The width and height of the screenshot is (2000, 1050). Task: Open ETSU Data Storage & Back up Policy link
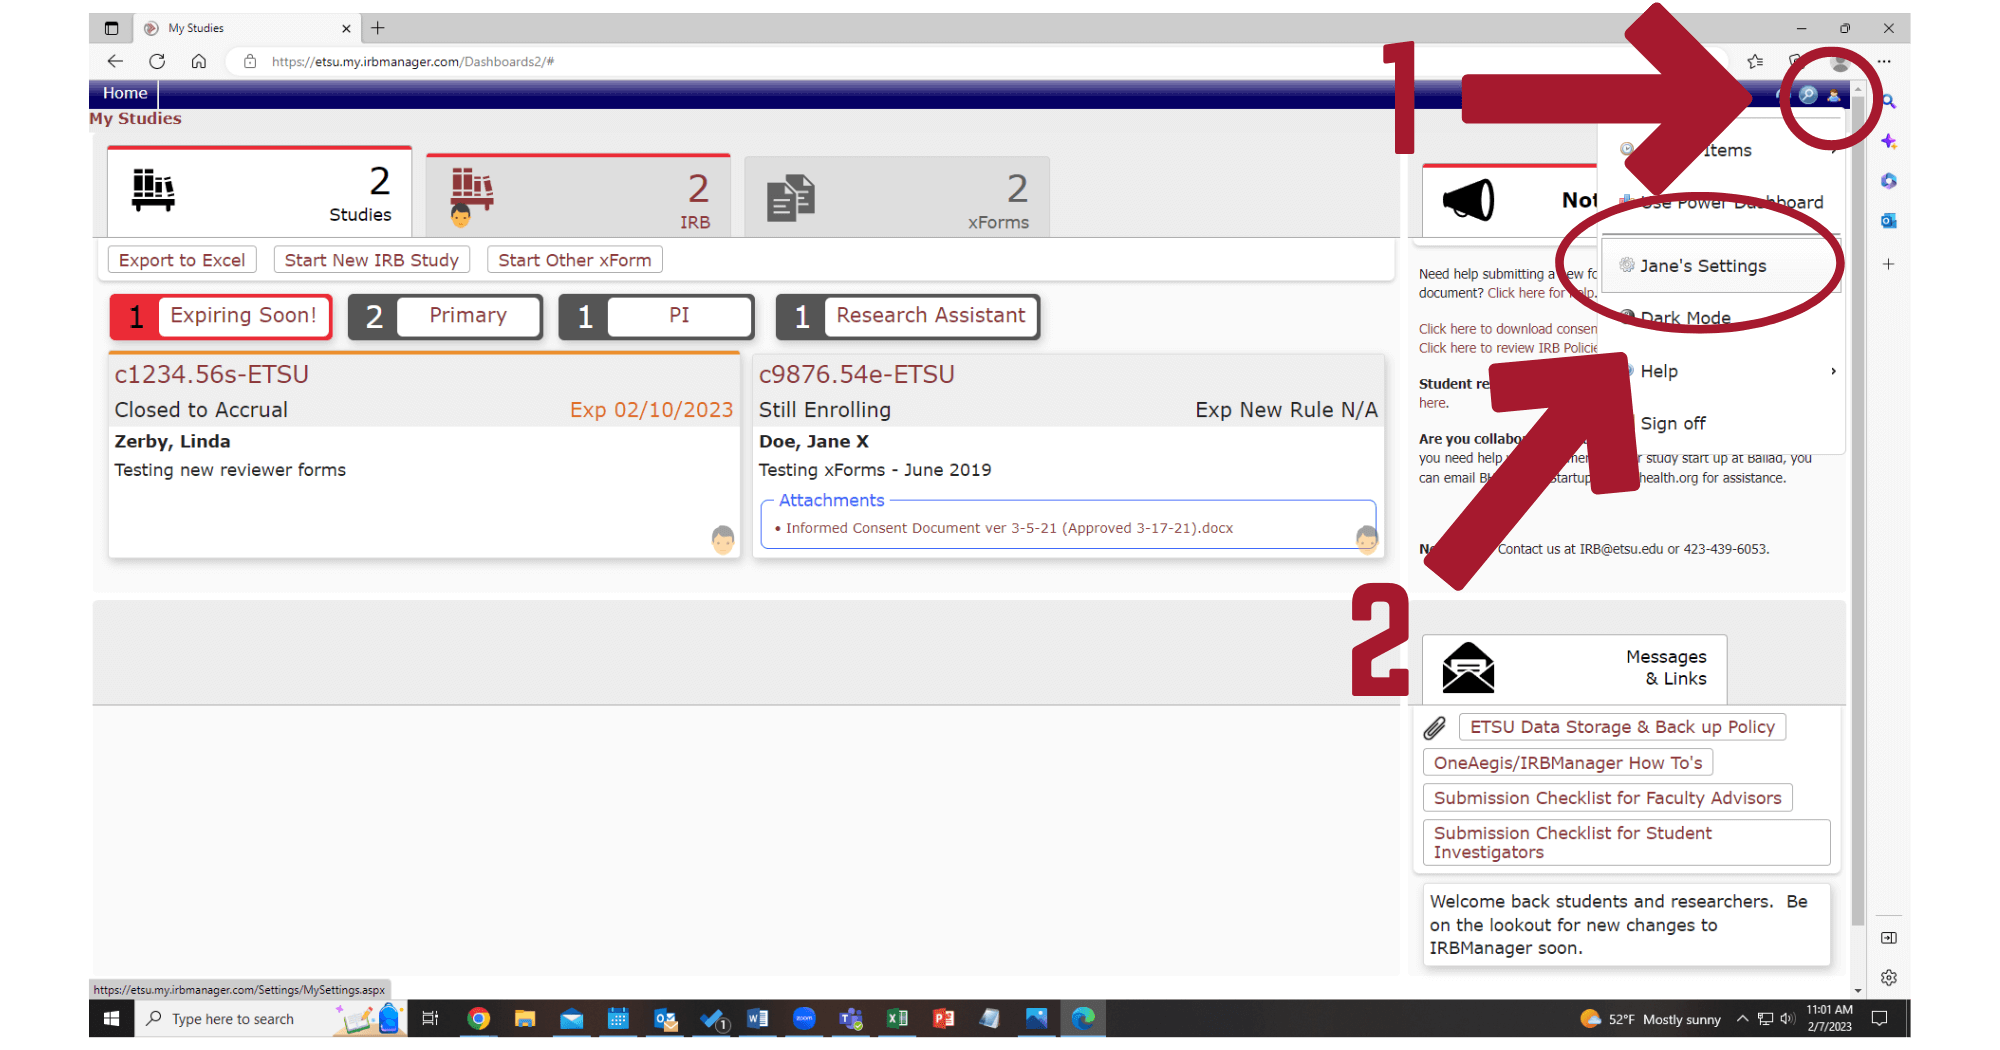1621,727
